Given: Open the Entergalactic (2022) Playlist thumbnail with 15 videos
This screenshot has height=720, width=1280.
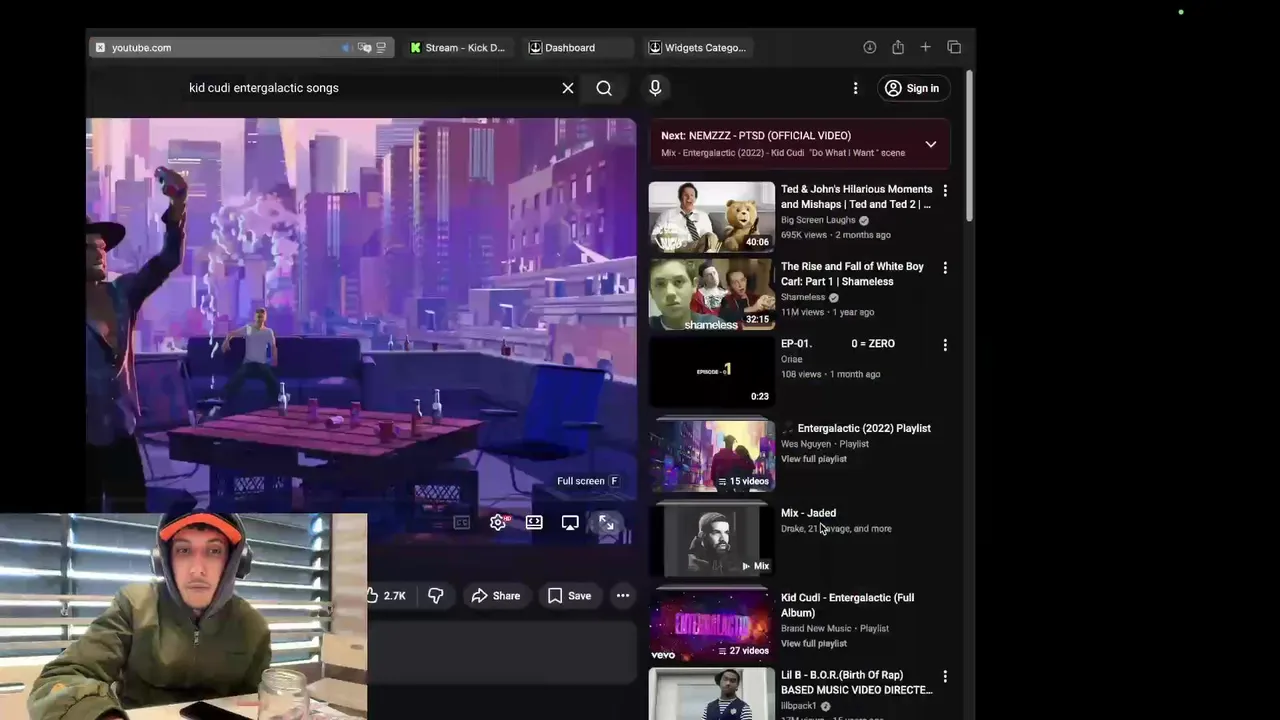Looking at the screenshot, I should (x=711, y=456).
